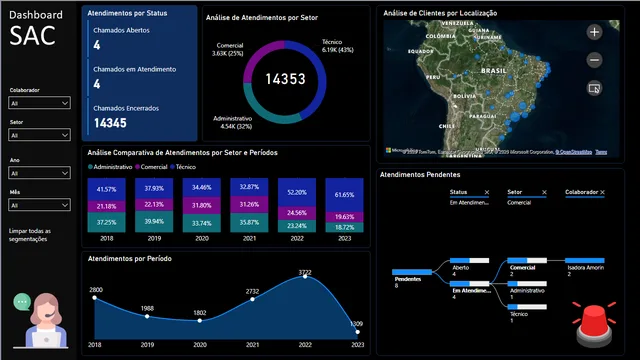Select the 2020 Administrativo bar segment 33.74%

202,223
